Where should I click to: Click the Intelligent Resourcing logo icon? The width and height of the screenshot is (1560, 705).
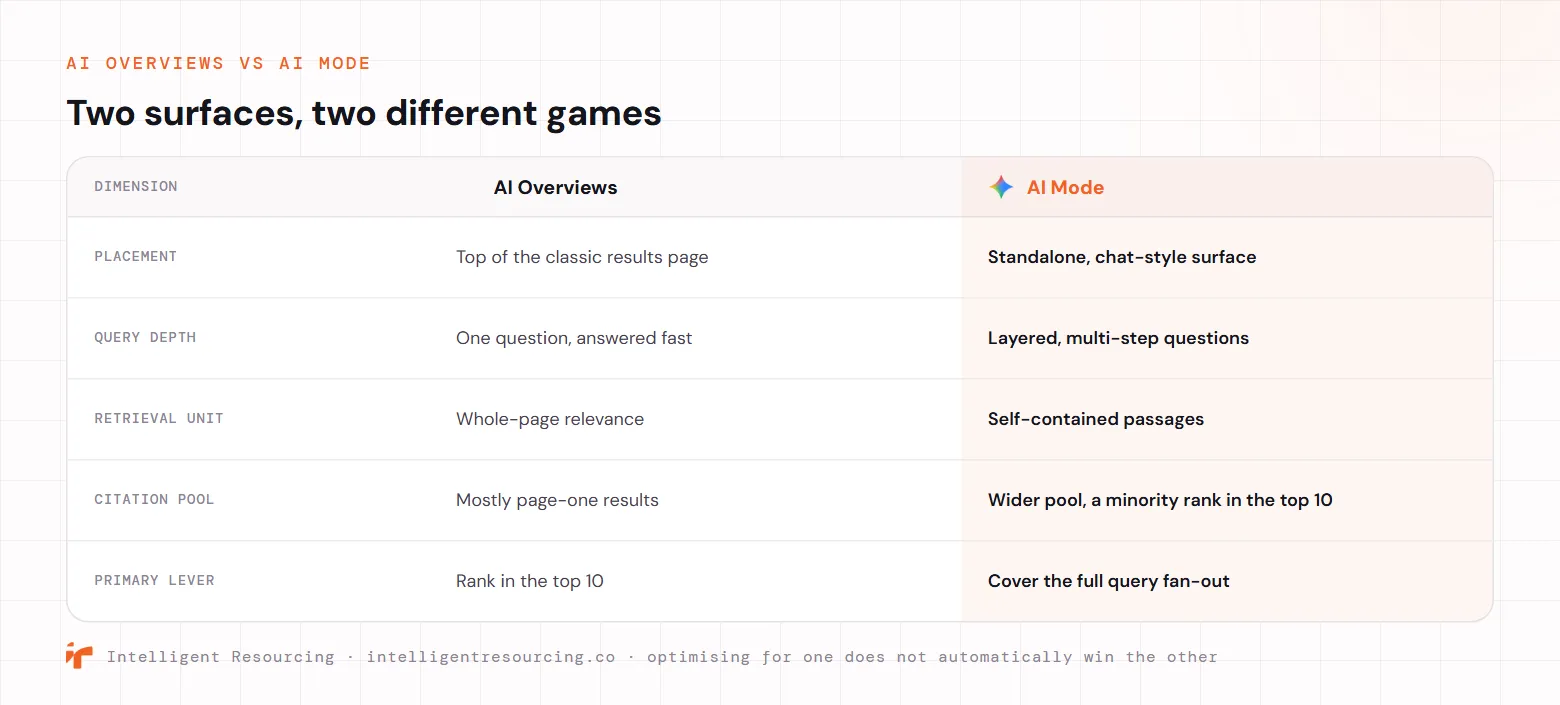click(79, 656)
